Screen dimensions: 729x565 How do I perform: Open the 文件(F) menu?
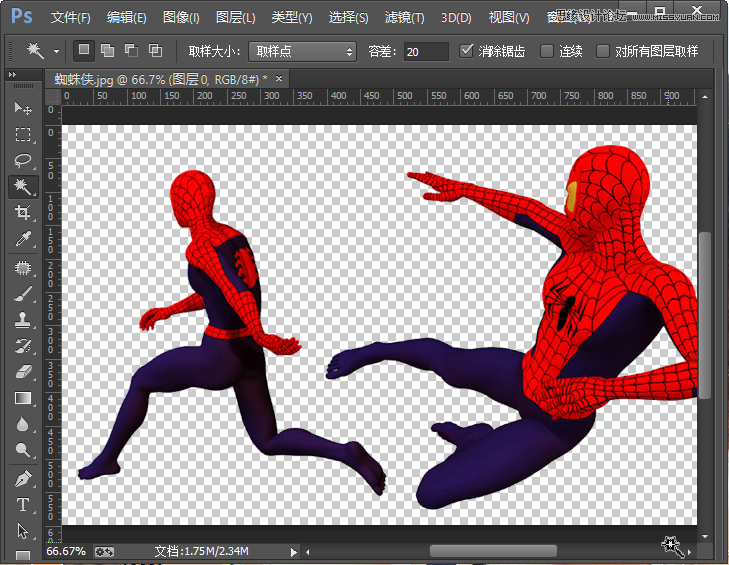click(71, 18)
